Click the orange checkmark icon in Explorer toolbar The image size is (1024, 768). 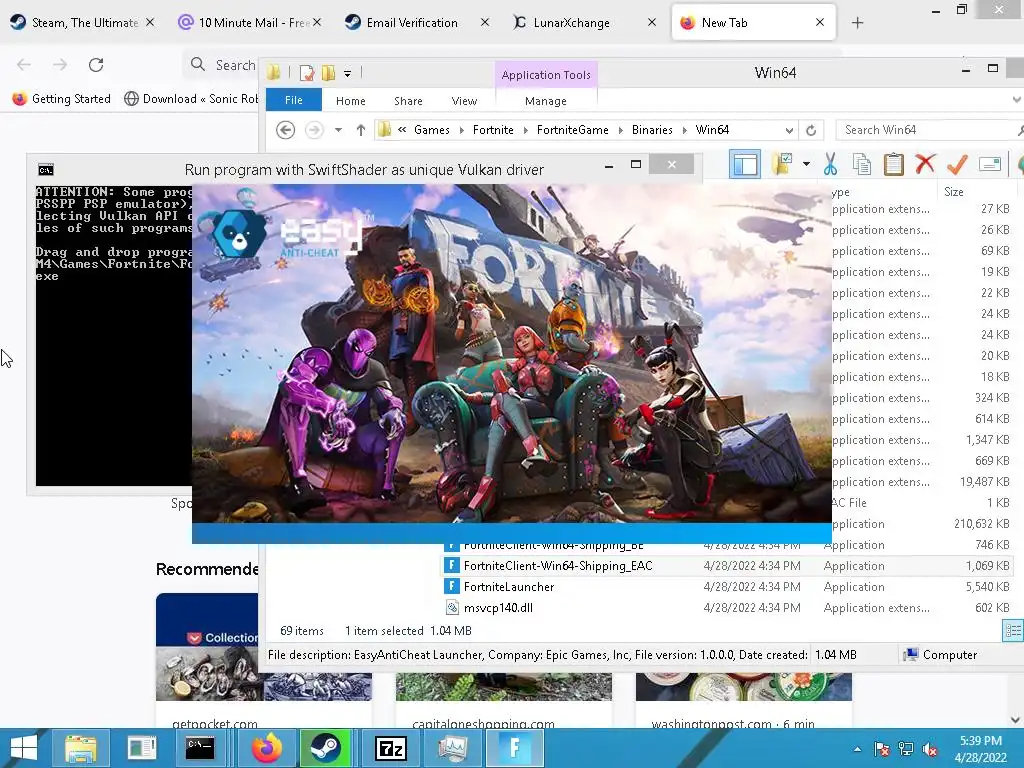coord(957,164)
